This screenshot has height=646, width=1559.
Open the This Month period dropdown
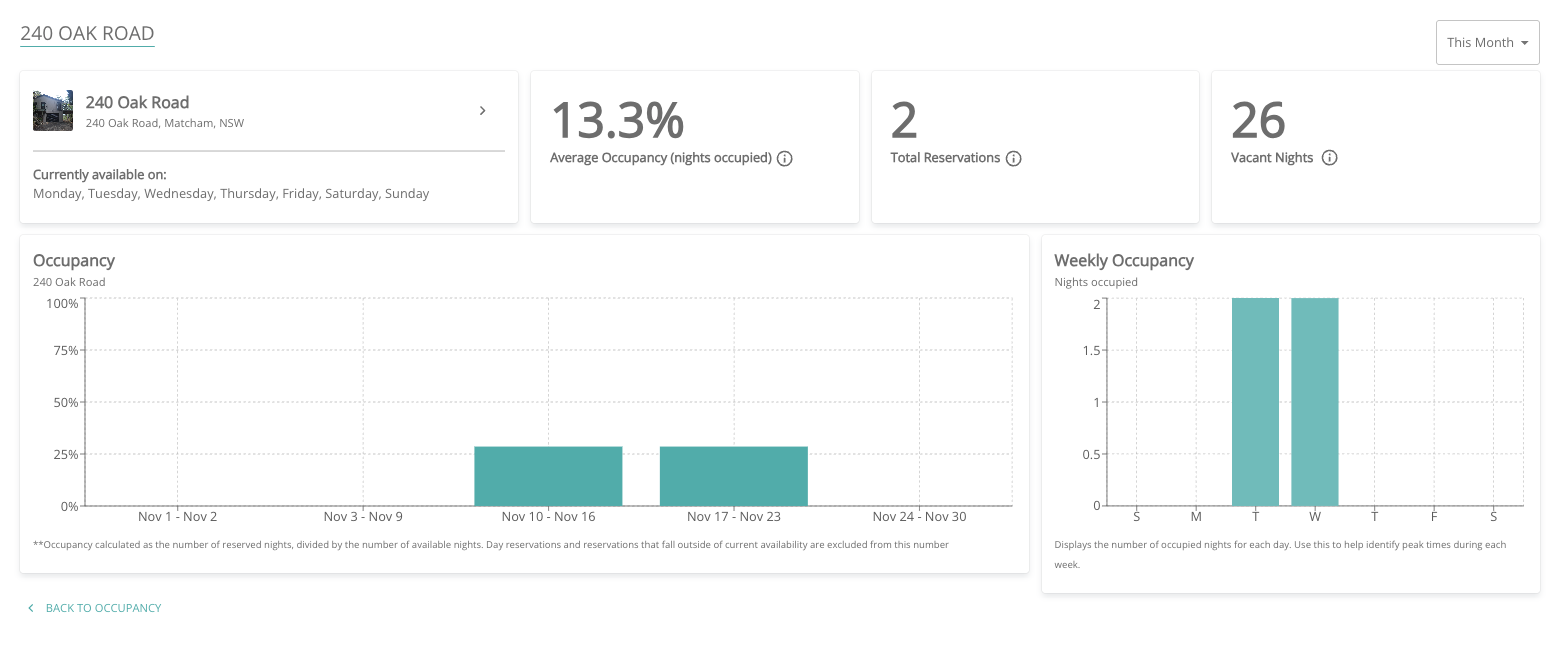tap(1487, 43)
